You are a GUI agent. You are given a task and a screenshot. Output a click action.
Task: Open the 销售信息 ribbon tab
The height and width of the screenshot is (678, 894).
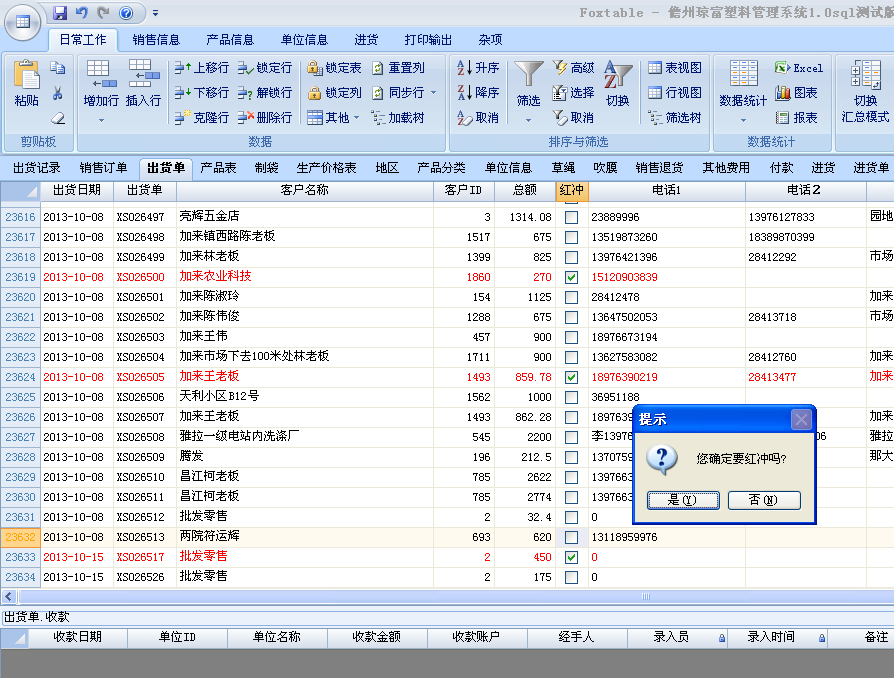coord(156,40)
